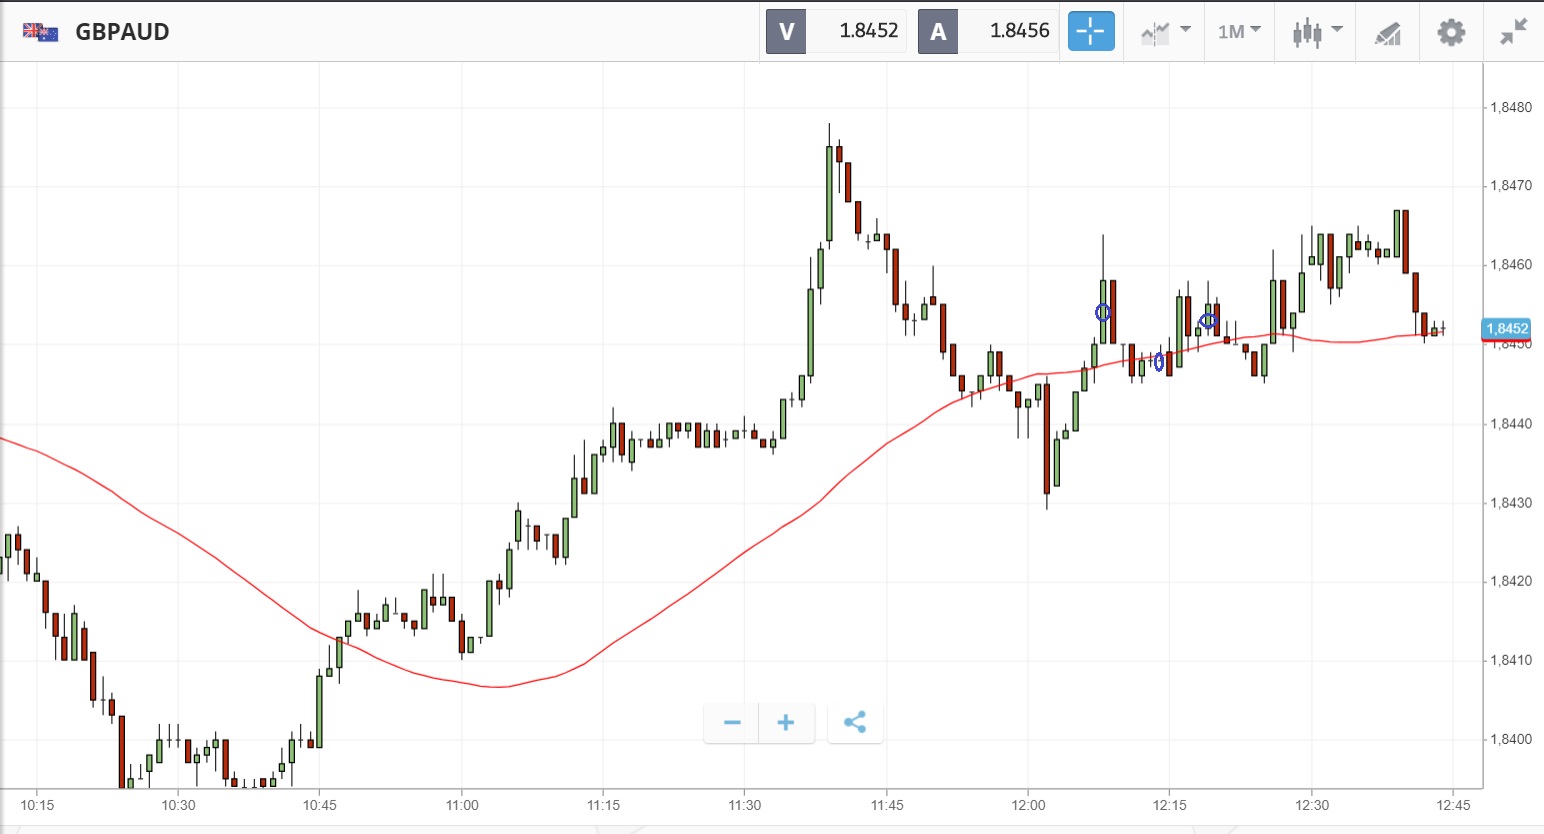Screen dimensions: 1544x834
Task: Zoom in the chart with the plus button
Action: click(786, 723)
